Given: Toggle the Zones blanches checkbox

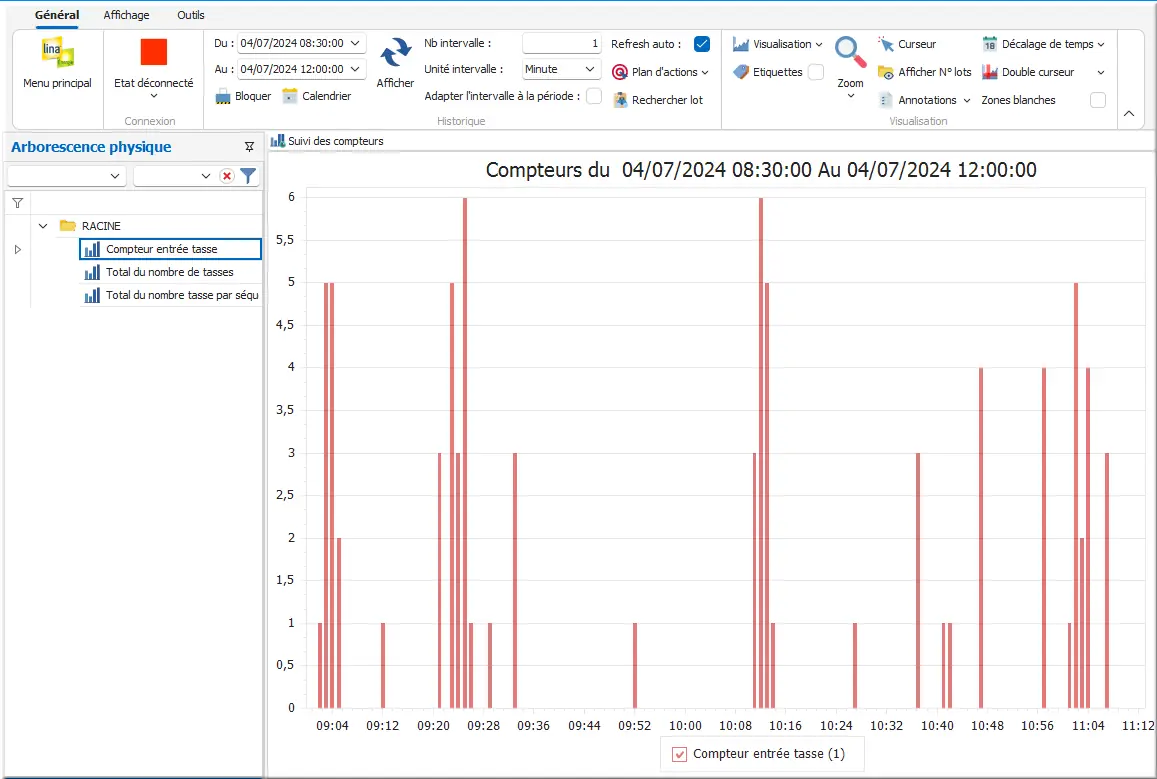Looking at the screenshot, I should (1098, 100).
